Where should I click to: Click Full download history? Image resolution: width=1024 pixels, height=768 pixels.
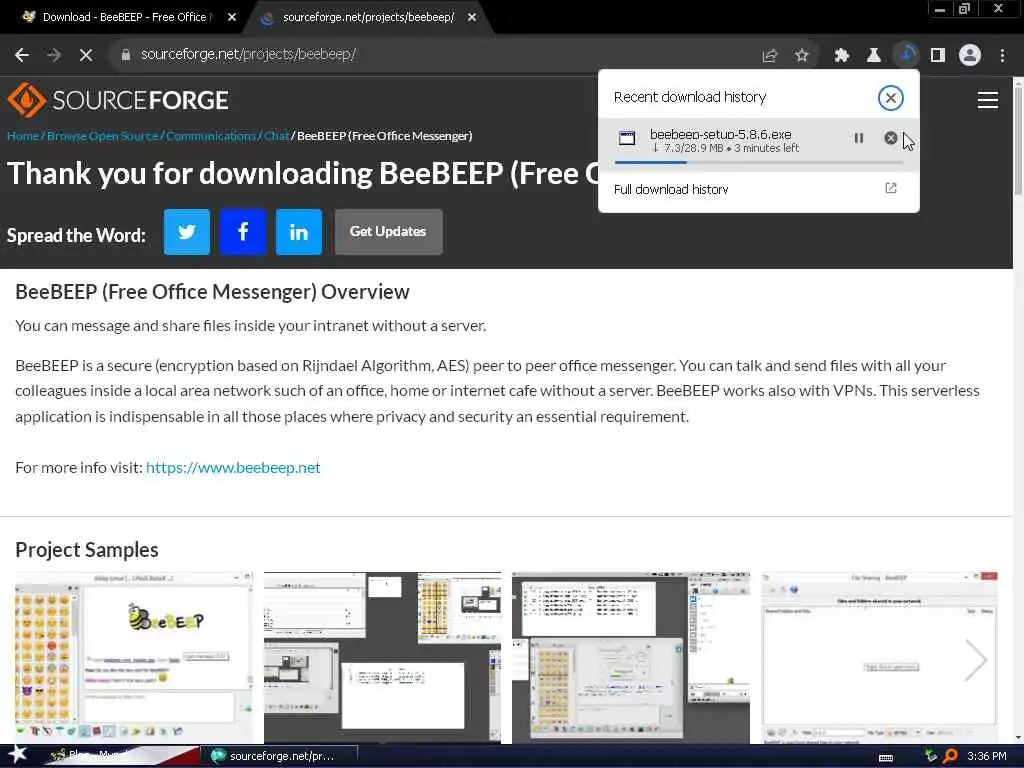tap(671, 189)
